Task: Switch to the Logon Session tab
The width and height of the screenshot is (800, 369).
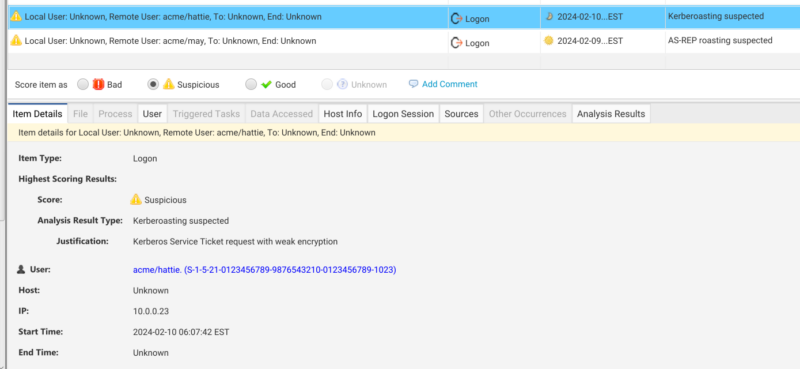Action: [x=403, y=114]
